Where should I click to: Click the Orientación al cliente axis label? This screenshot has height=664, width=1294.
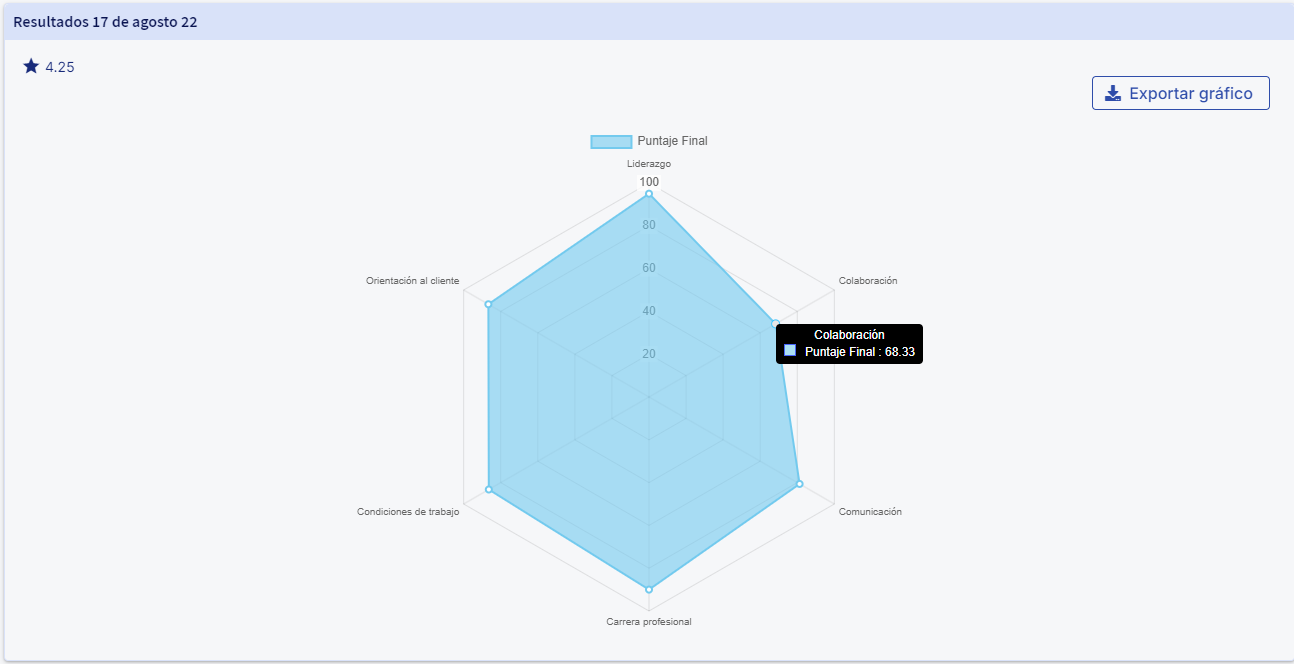pyautogui.click(x=413, y=281)
